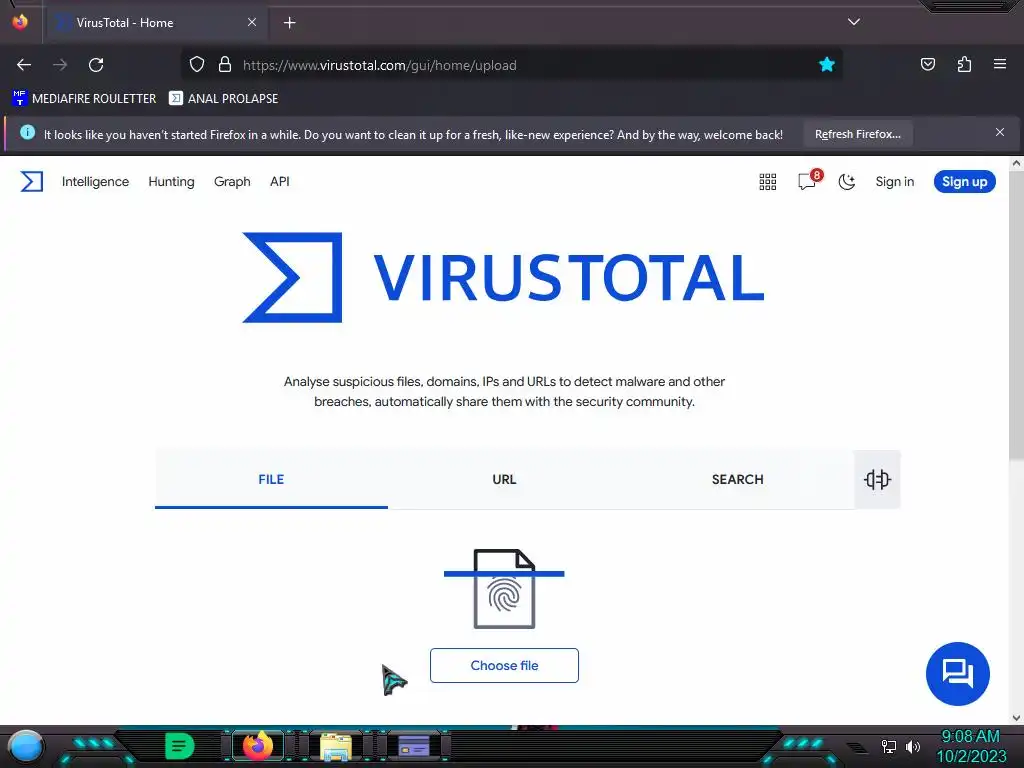
Task: Open the second bookmark in the bookmarks toolbar
Action: tap(223, 99)
